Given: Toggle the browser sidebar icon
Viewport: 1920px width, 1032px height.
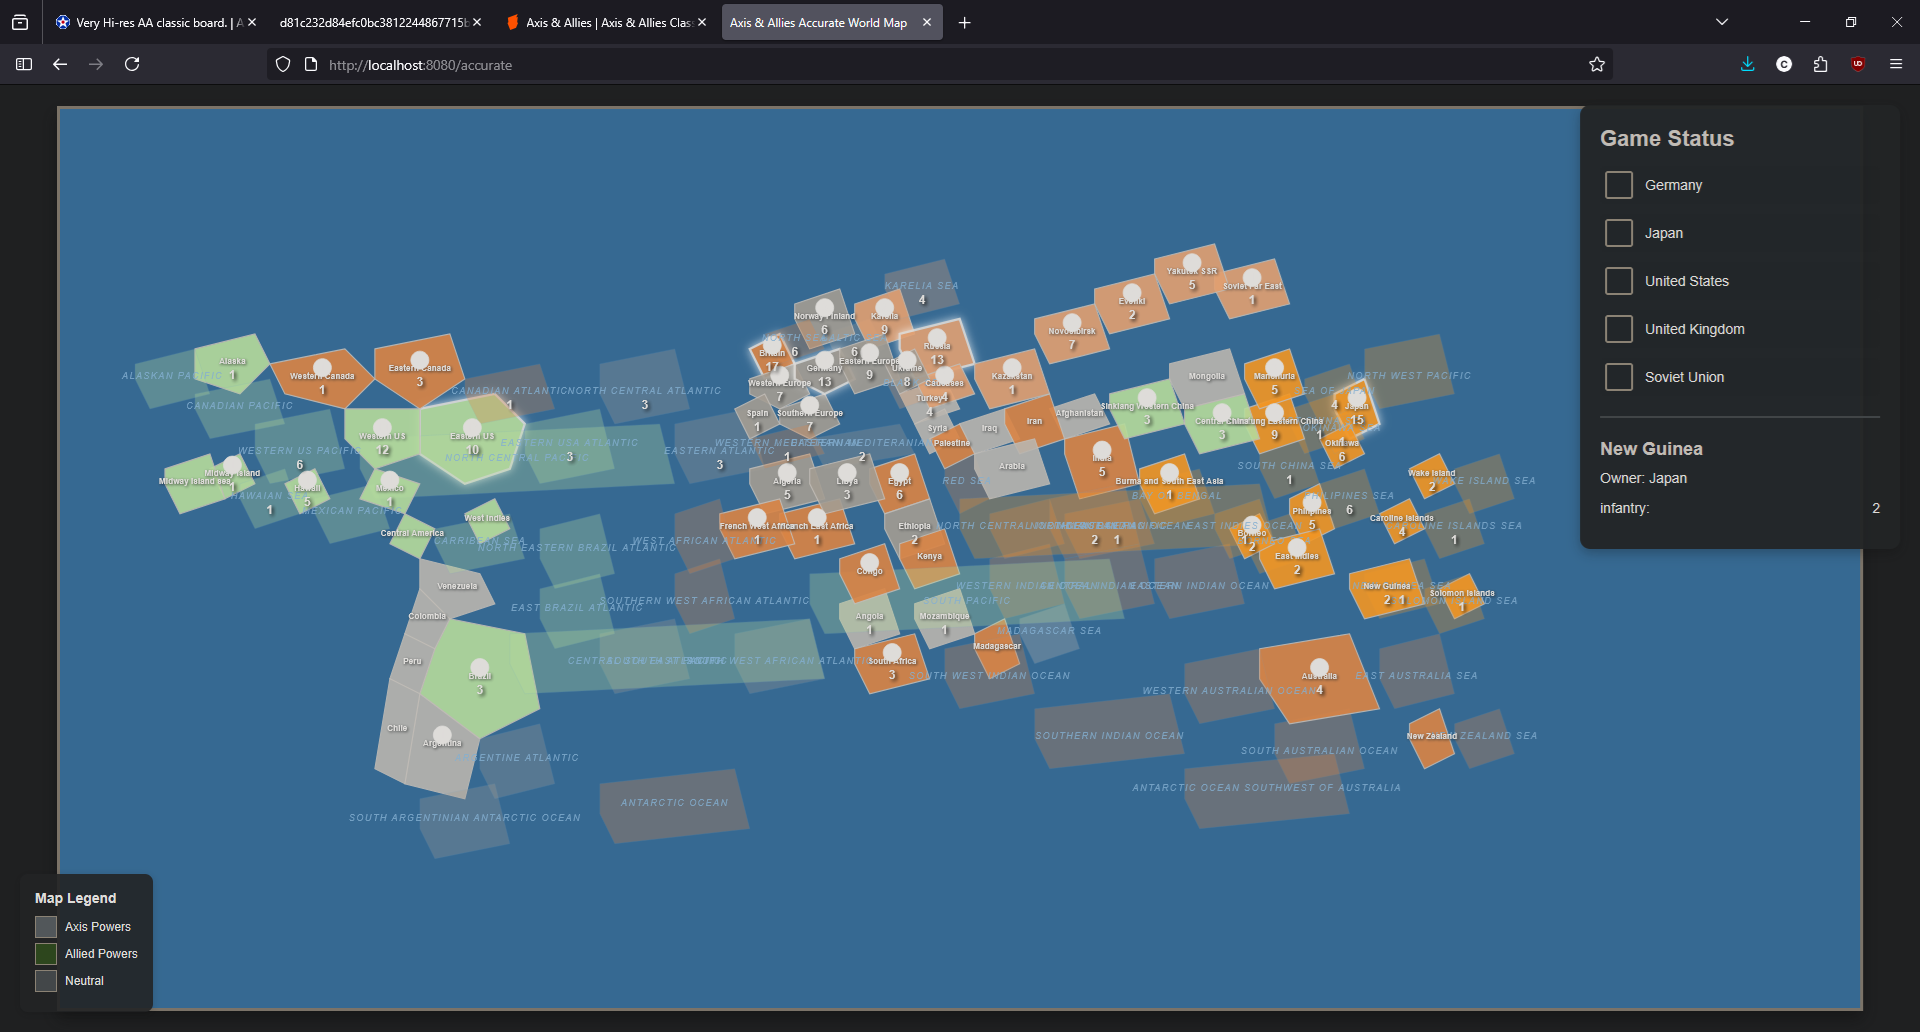Looking at the screenshot, I should click(x=22, y=64).
